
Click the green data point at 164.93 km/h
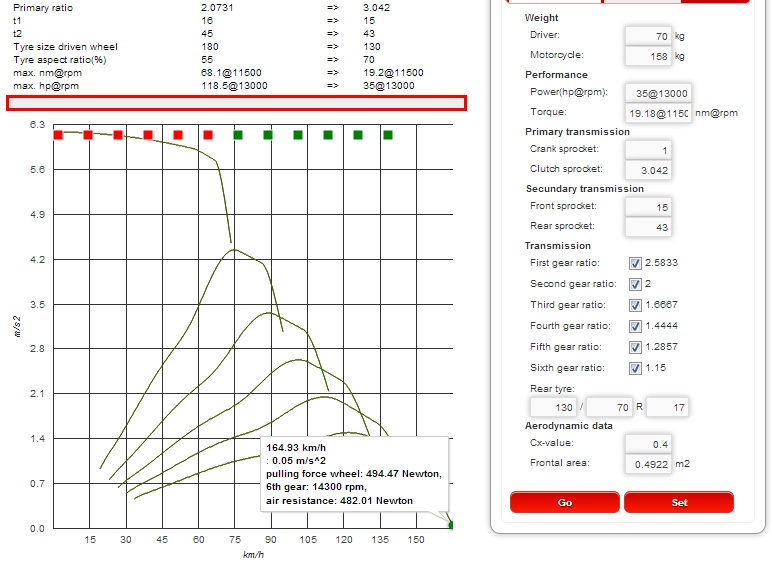coord(451,524)
